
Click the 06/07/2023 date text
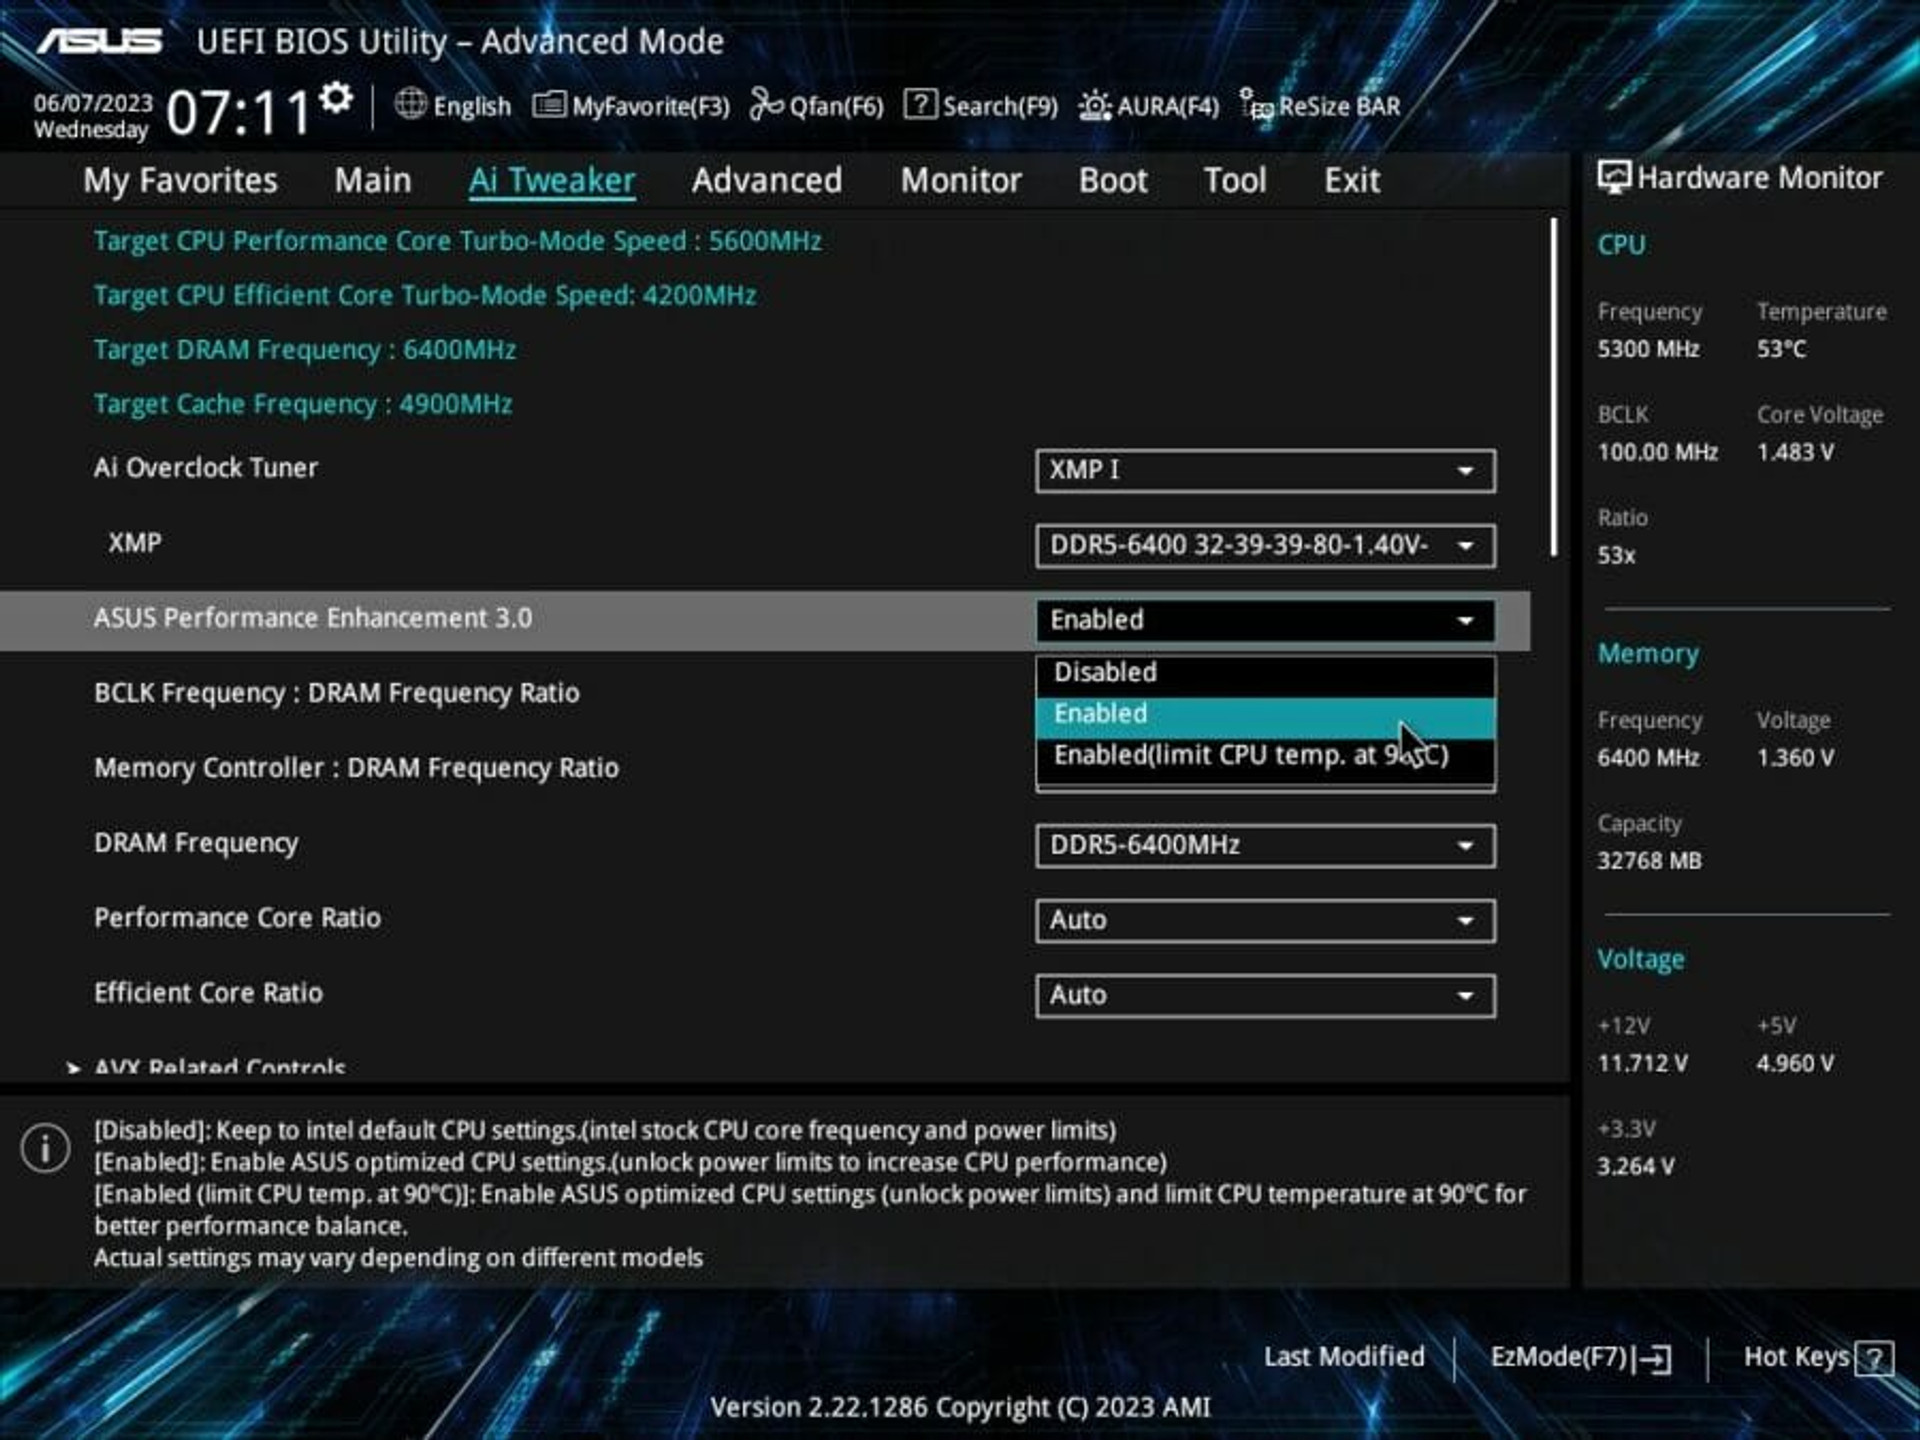pos(93,103)
